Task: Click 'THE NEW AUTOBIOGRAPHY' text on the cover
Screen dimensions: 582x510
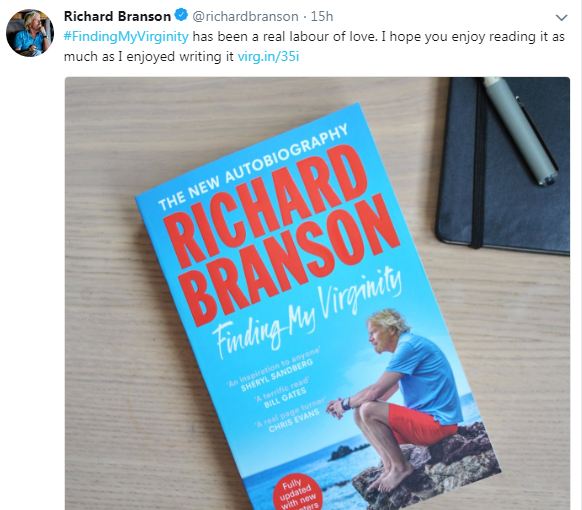Action: pos(253,166)
